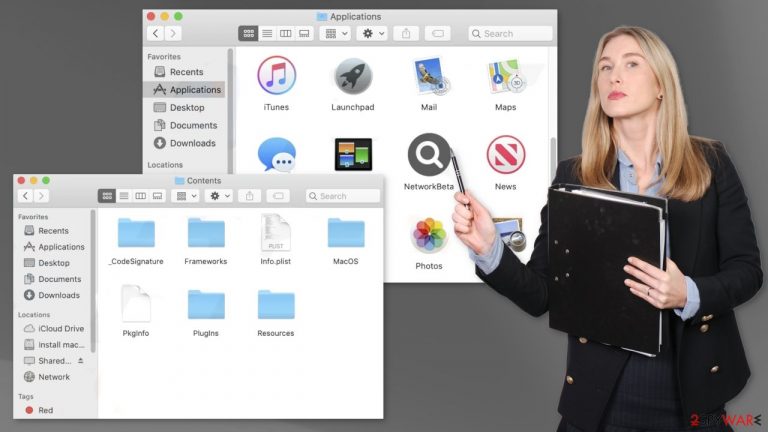Viewport: 768px width, 432px height.
Task: Click the Contents window sidebar scrollbar
Action: (x=93, y=281)
